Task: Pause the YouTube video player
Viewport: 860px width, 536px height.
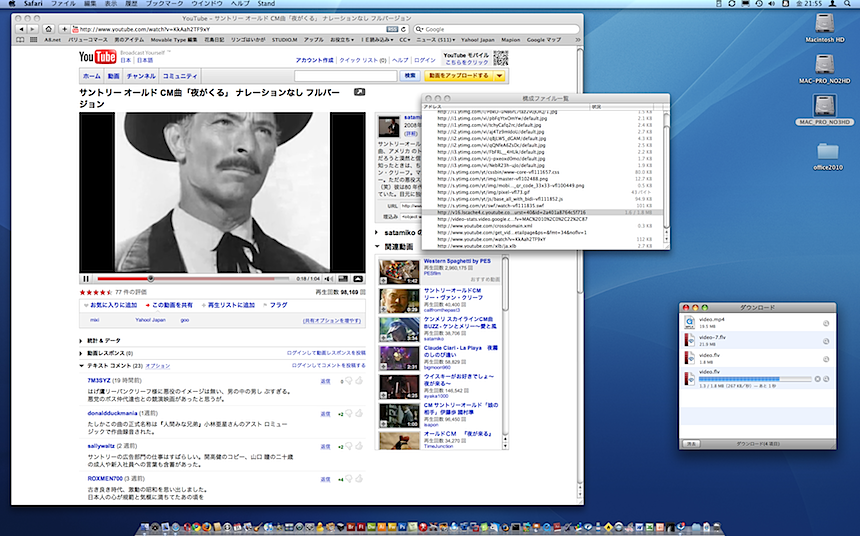Action: [x=86, y=279]
